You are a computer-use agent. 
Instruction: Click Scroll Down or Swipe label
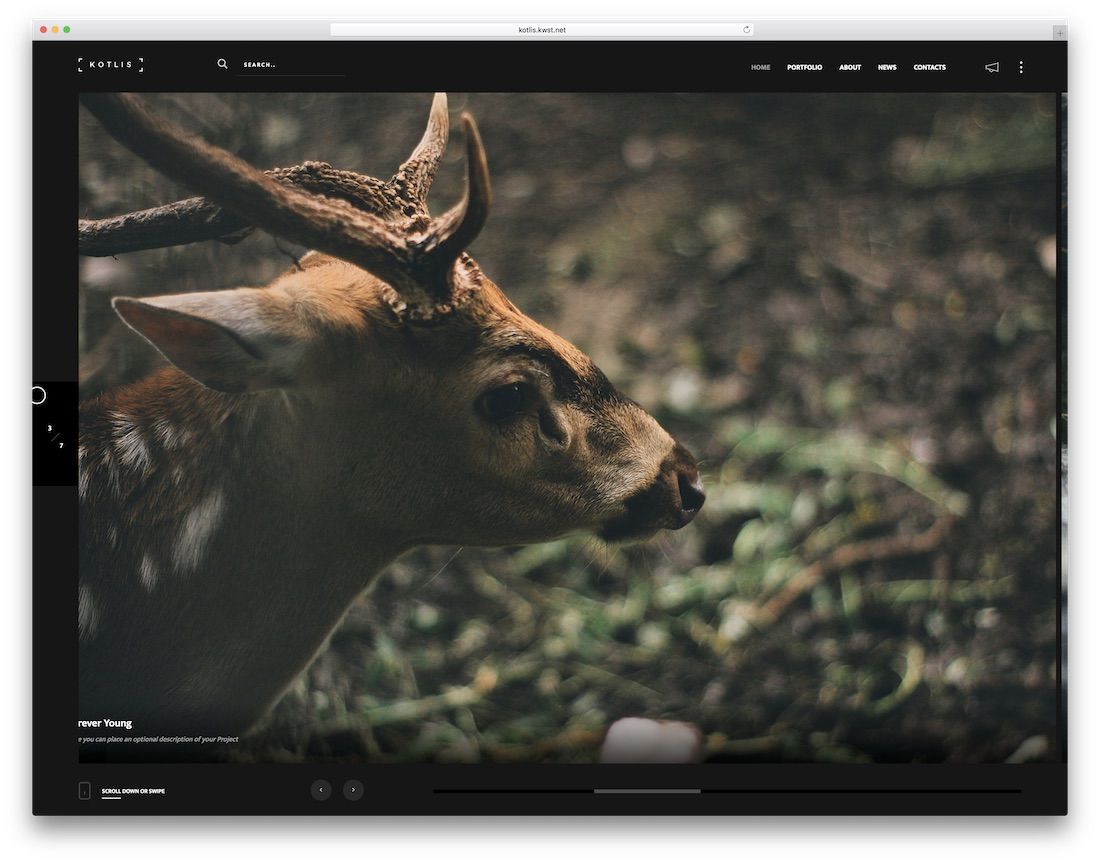coord(133,791)
